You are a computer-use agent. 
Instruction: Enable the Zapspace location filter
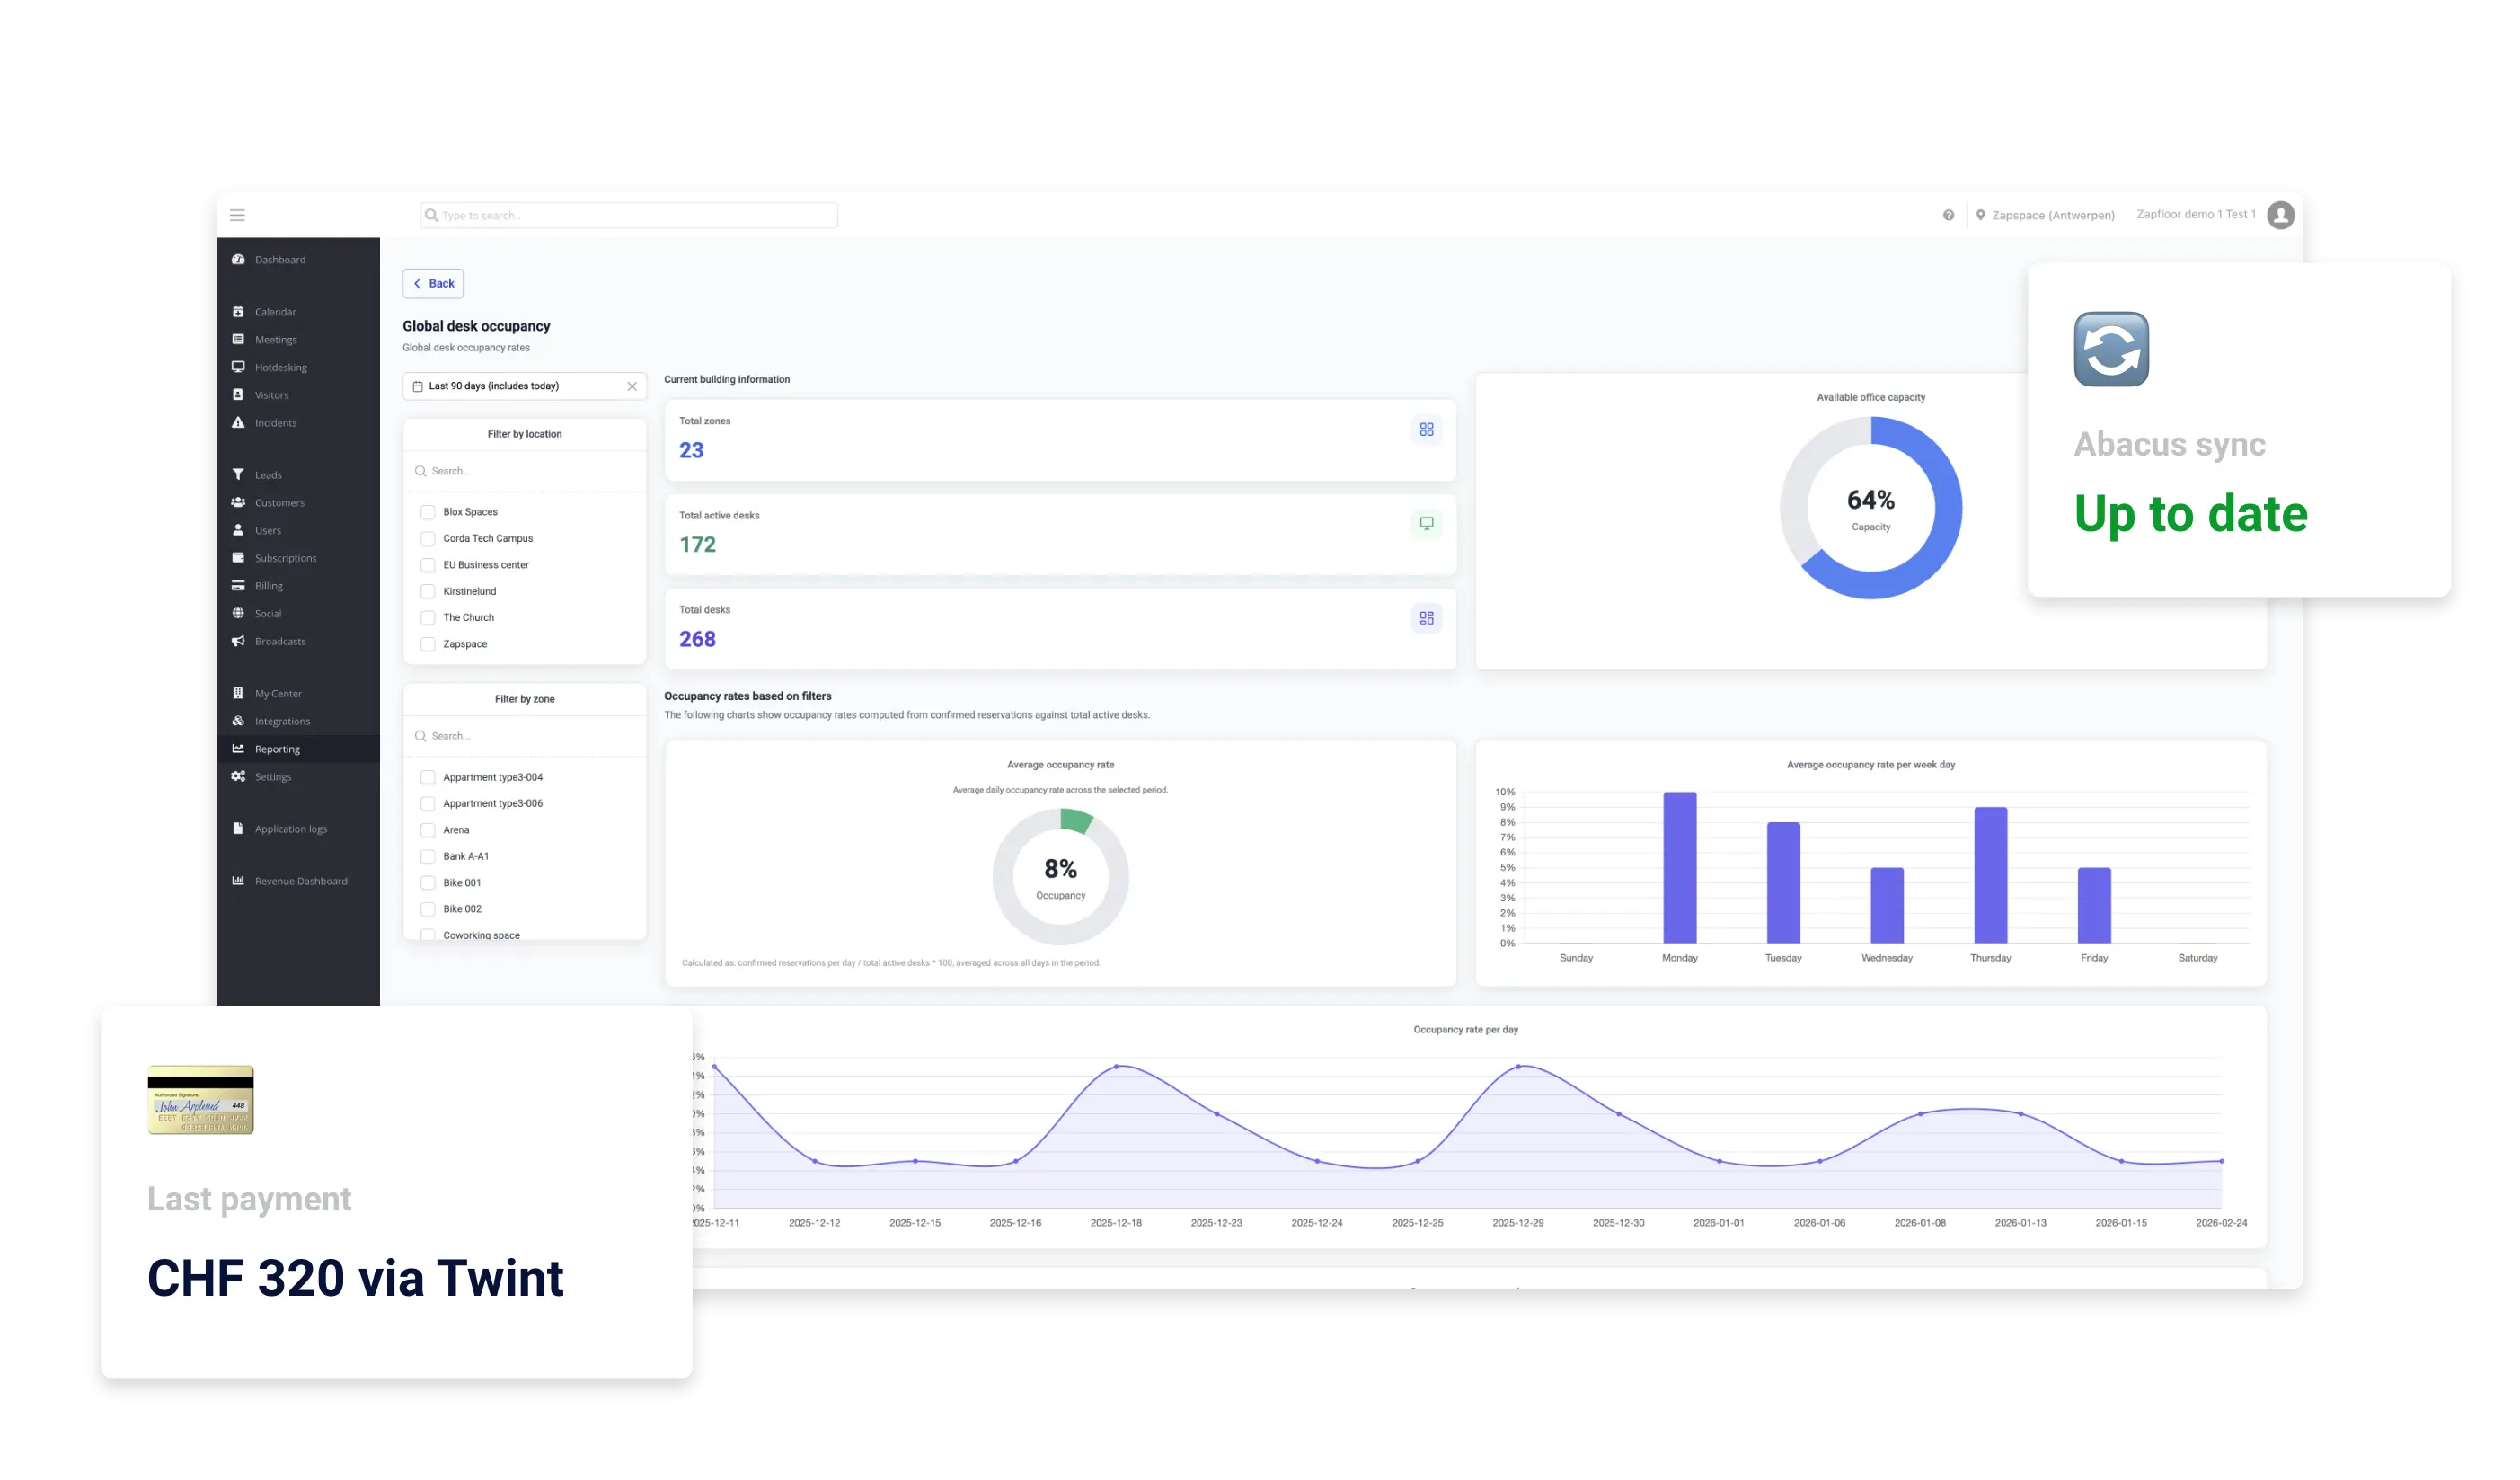click(x=428, y=644)
